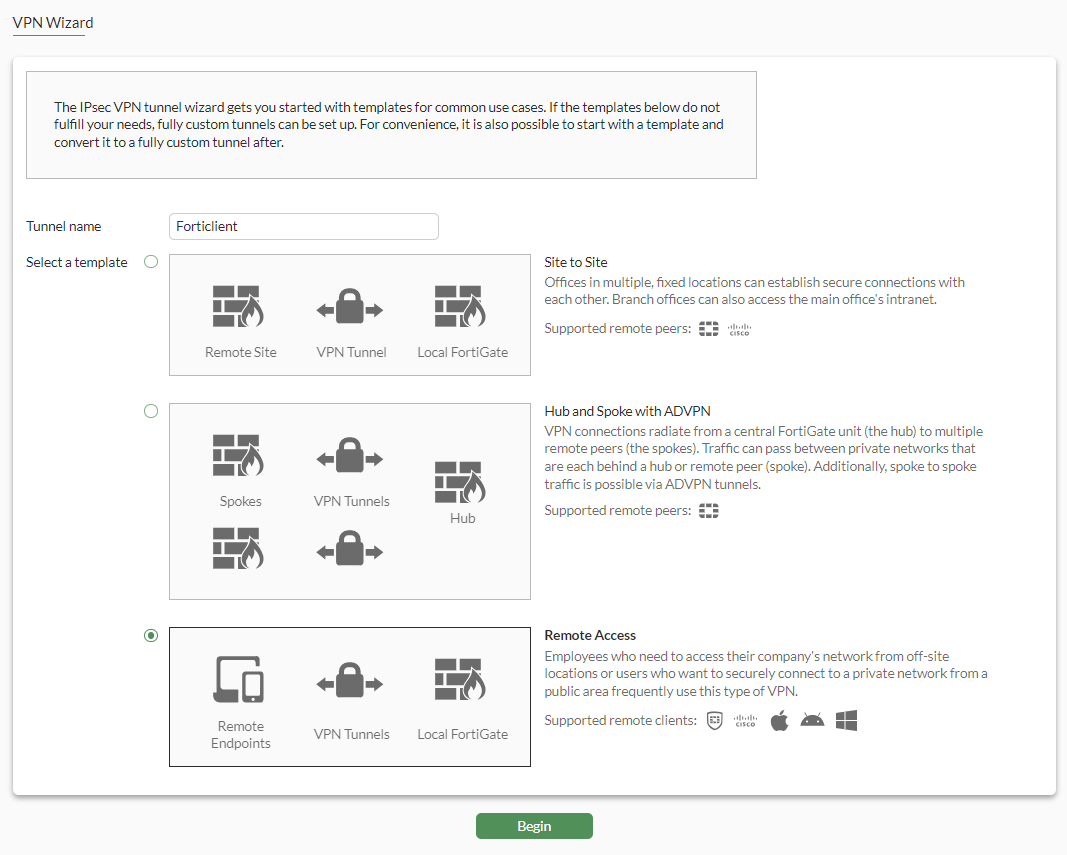Image resolution: width=1067 pixels, height=855 pixels.
Task: Click the Tunnel name field containing Forticlient
Action: pos(303,226)
